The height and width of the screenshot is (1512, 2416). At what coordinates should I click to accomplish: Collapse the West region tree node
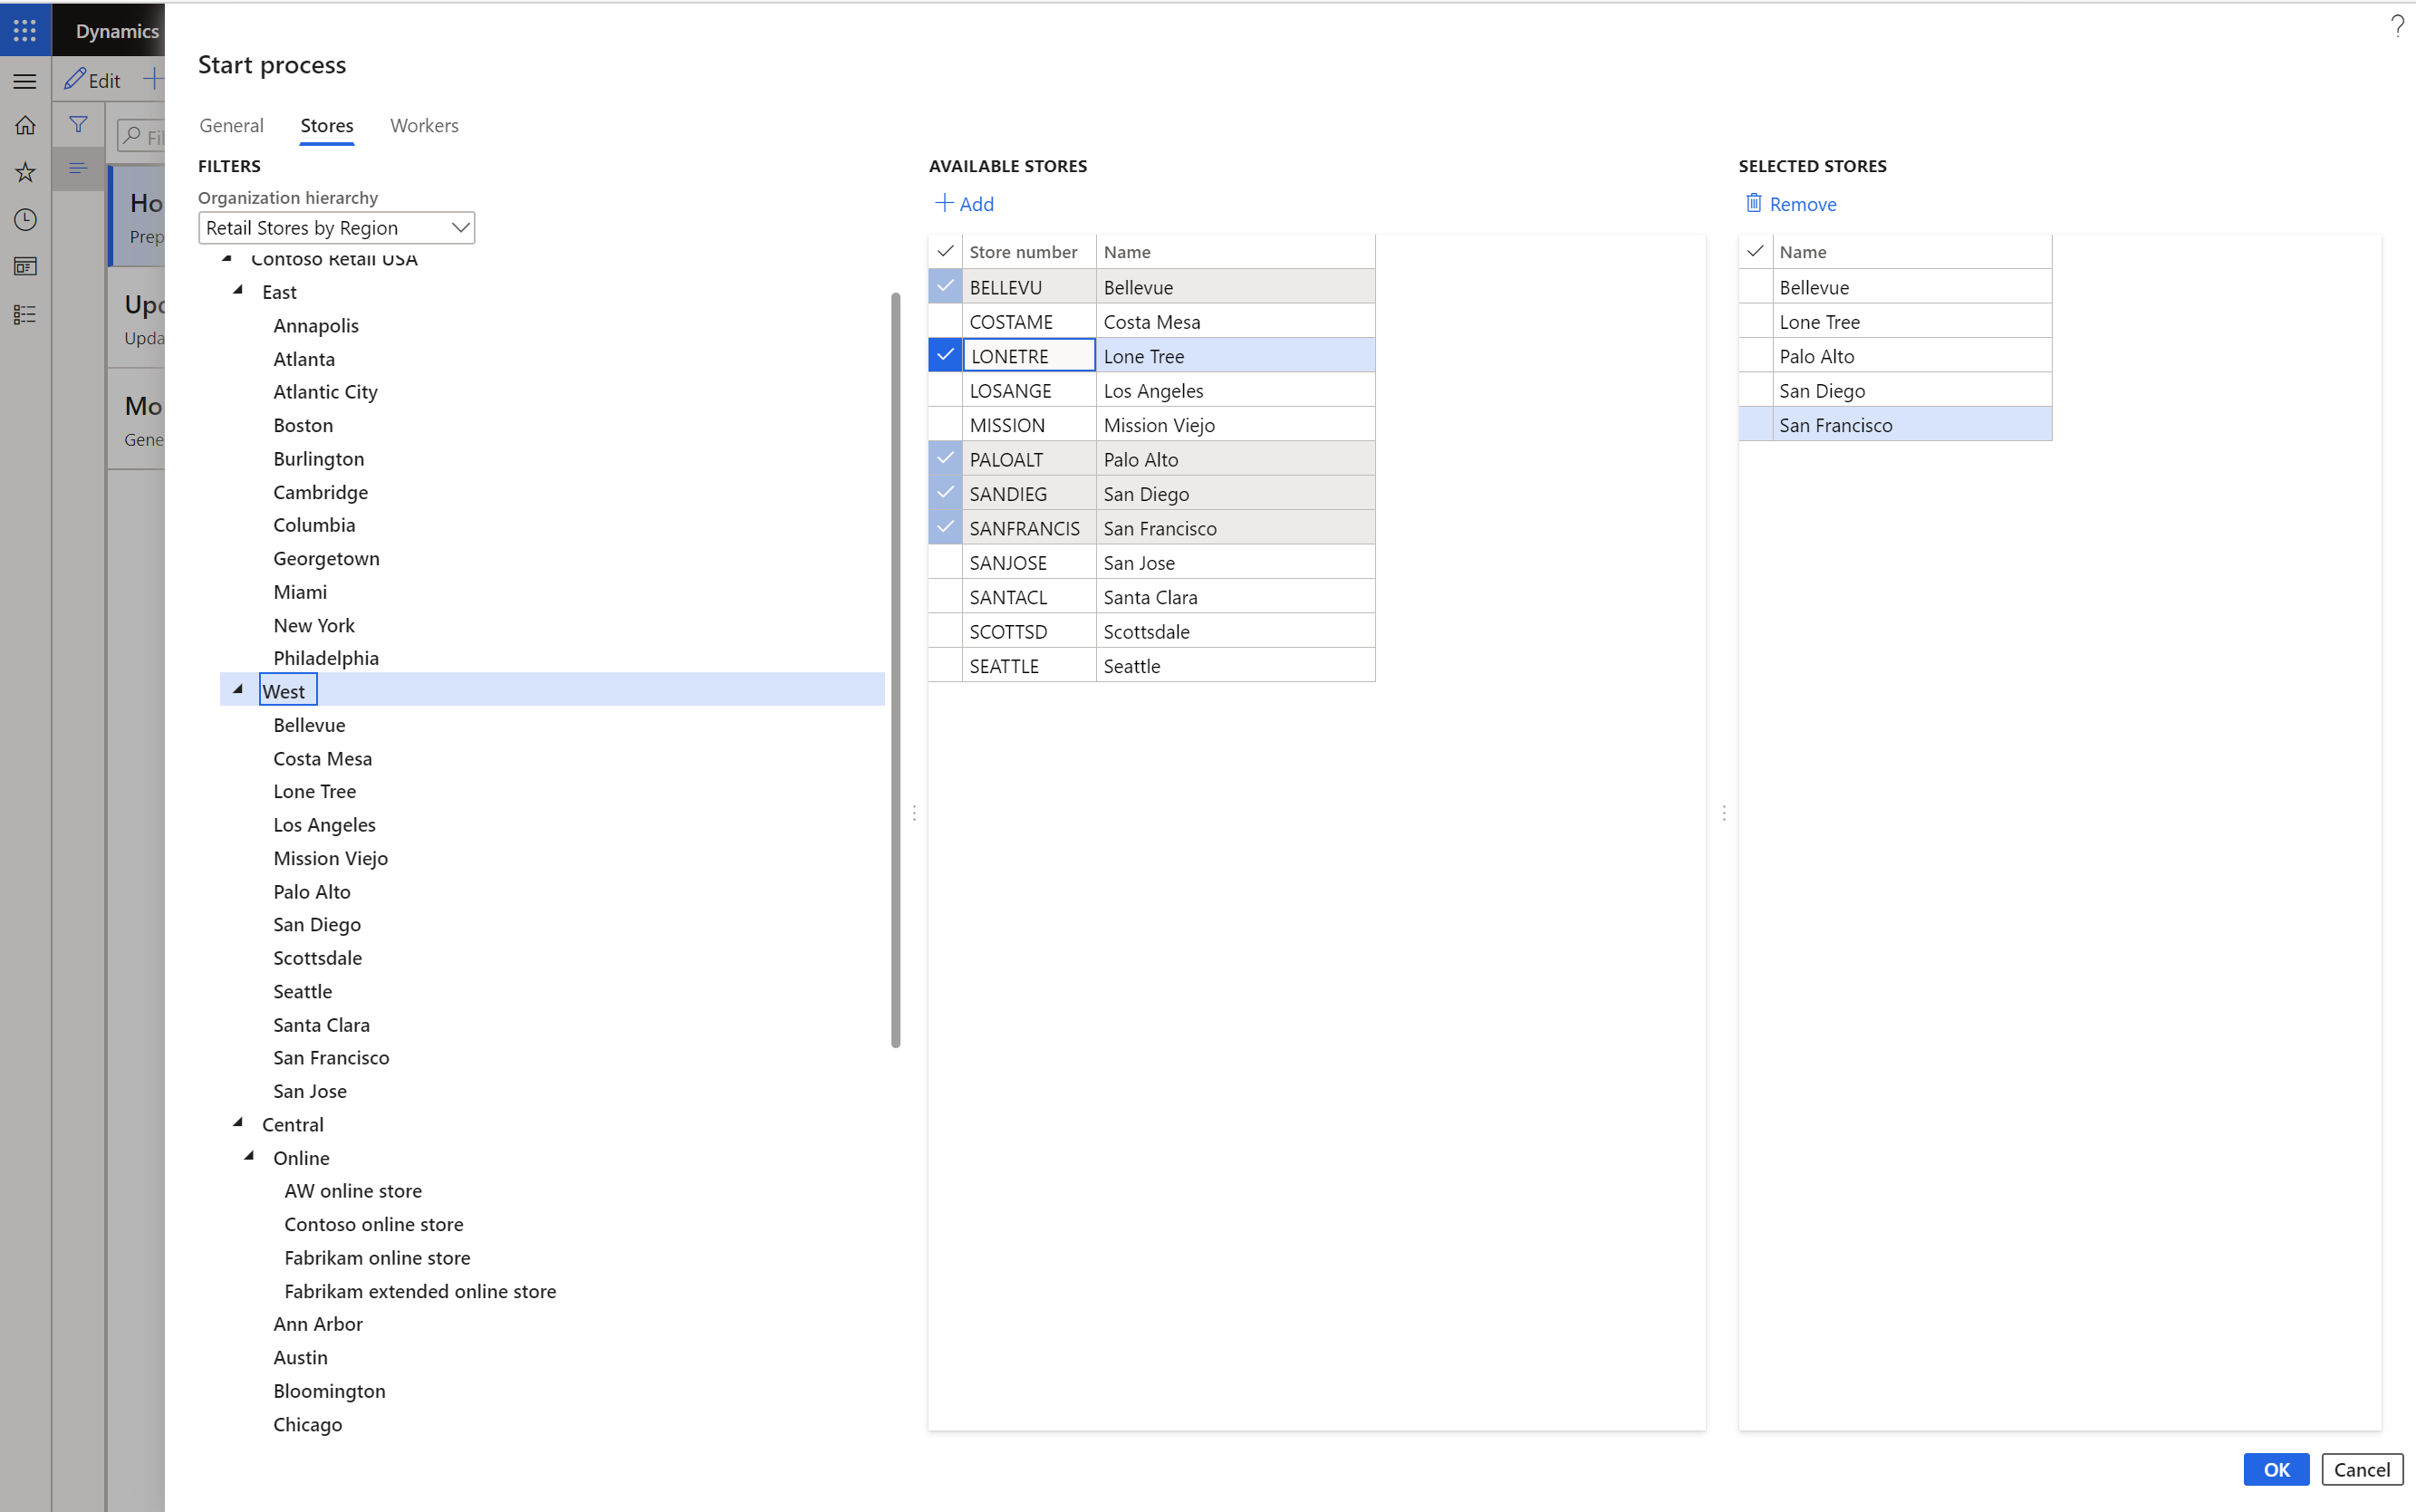point(240,689)
